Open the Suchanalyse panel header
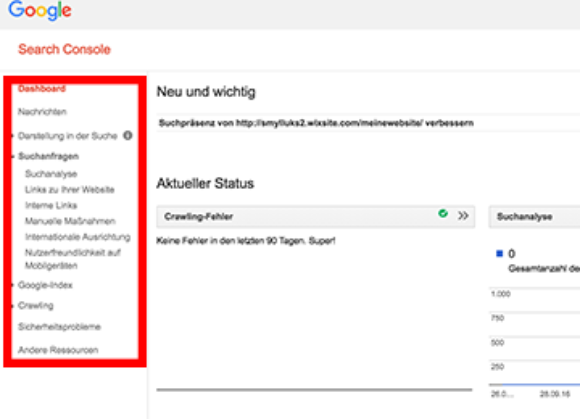 pos(534,217)
